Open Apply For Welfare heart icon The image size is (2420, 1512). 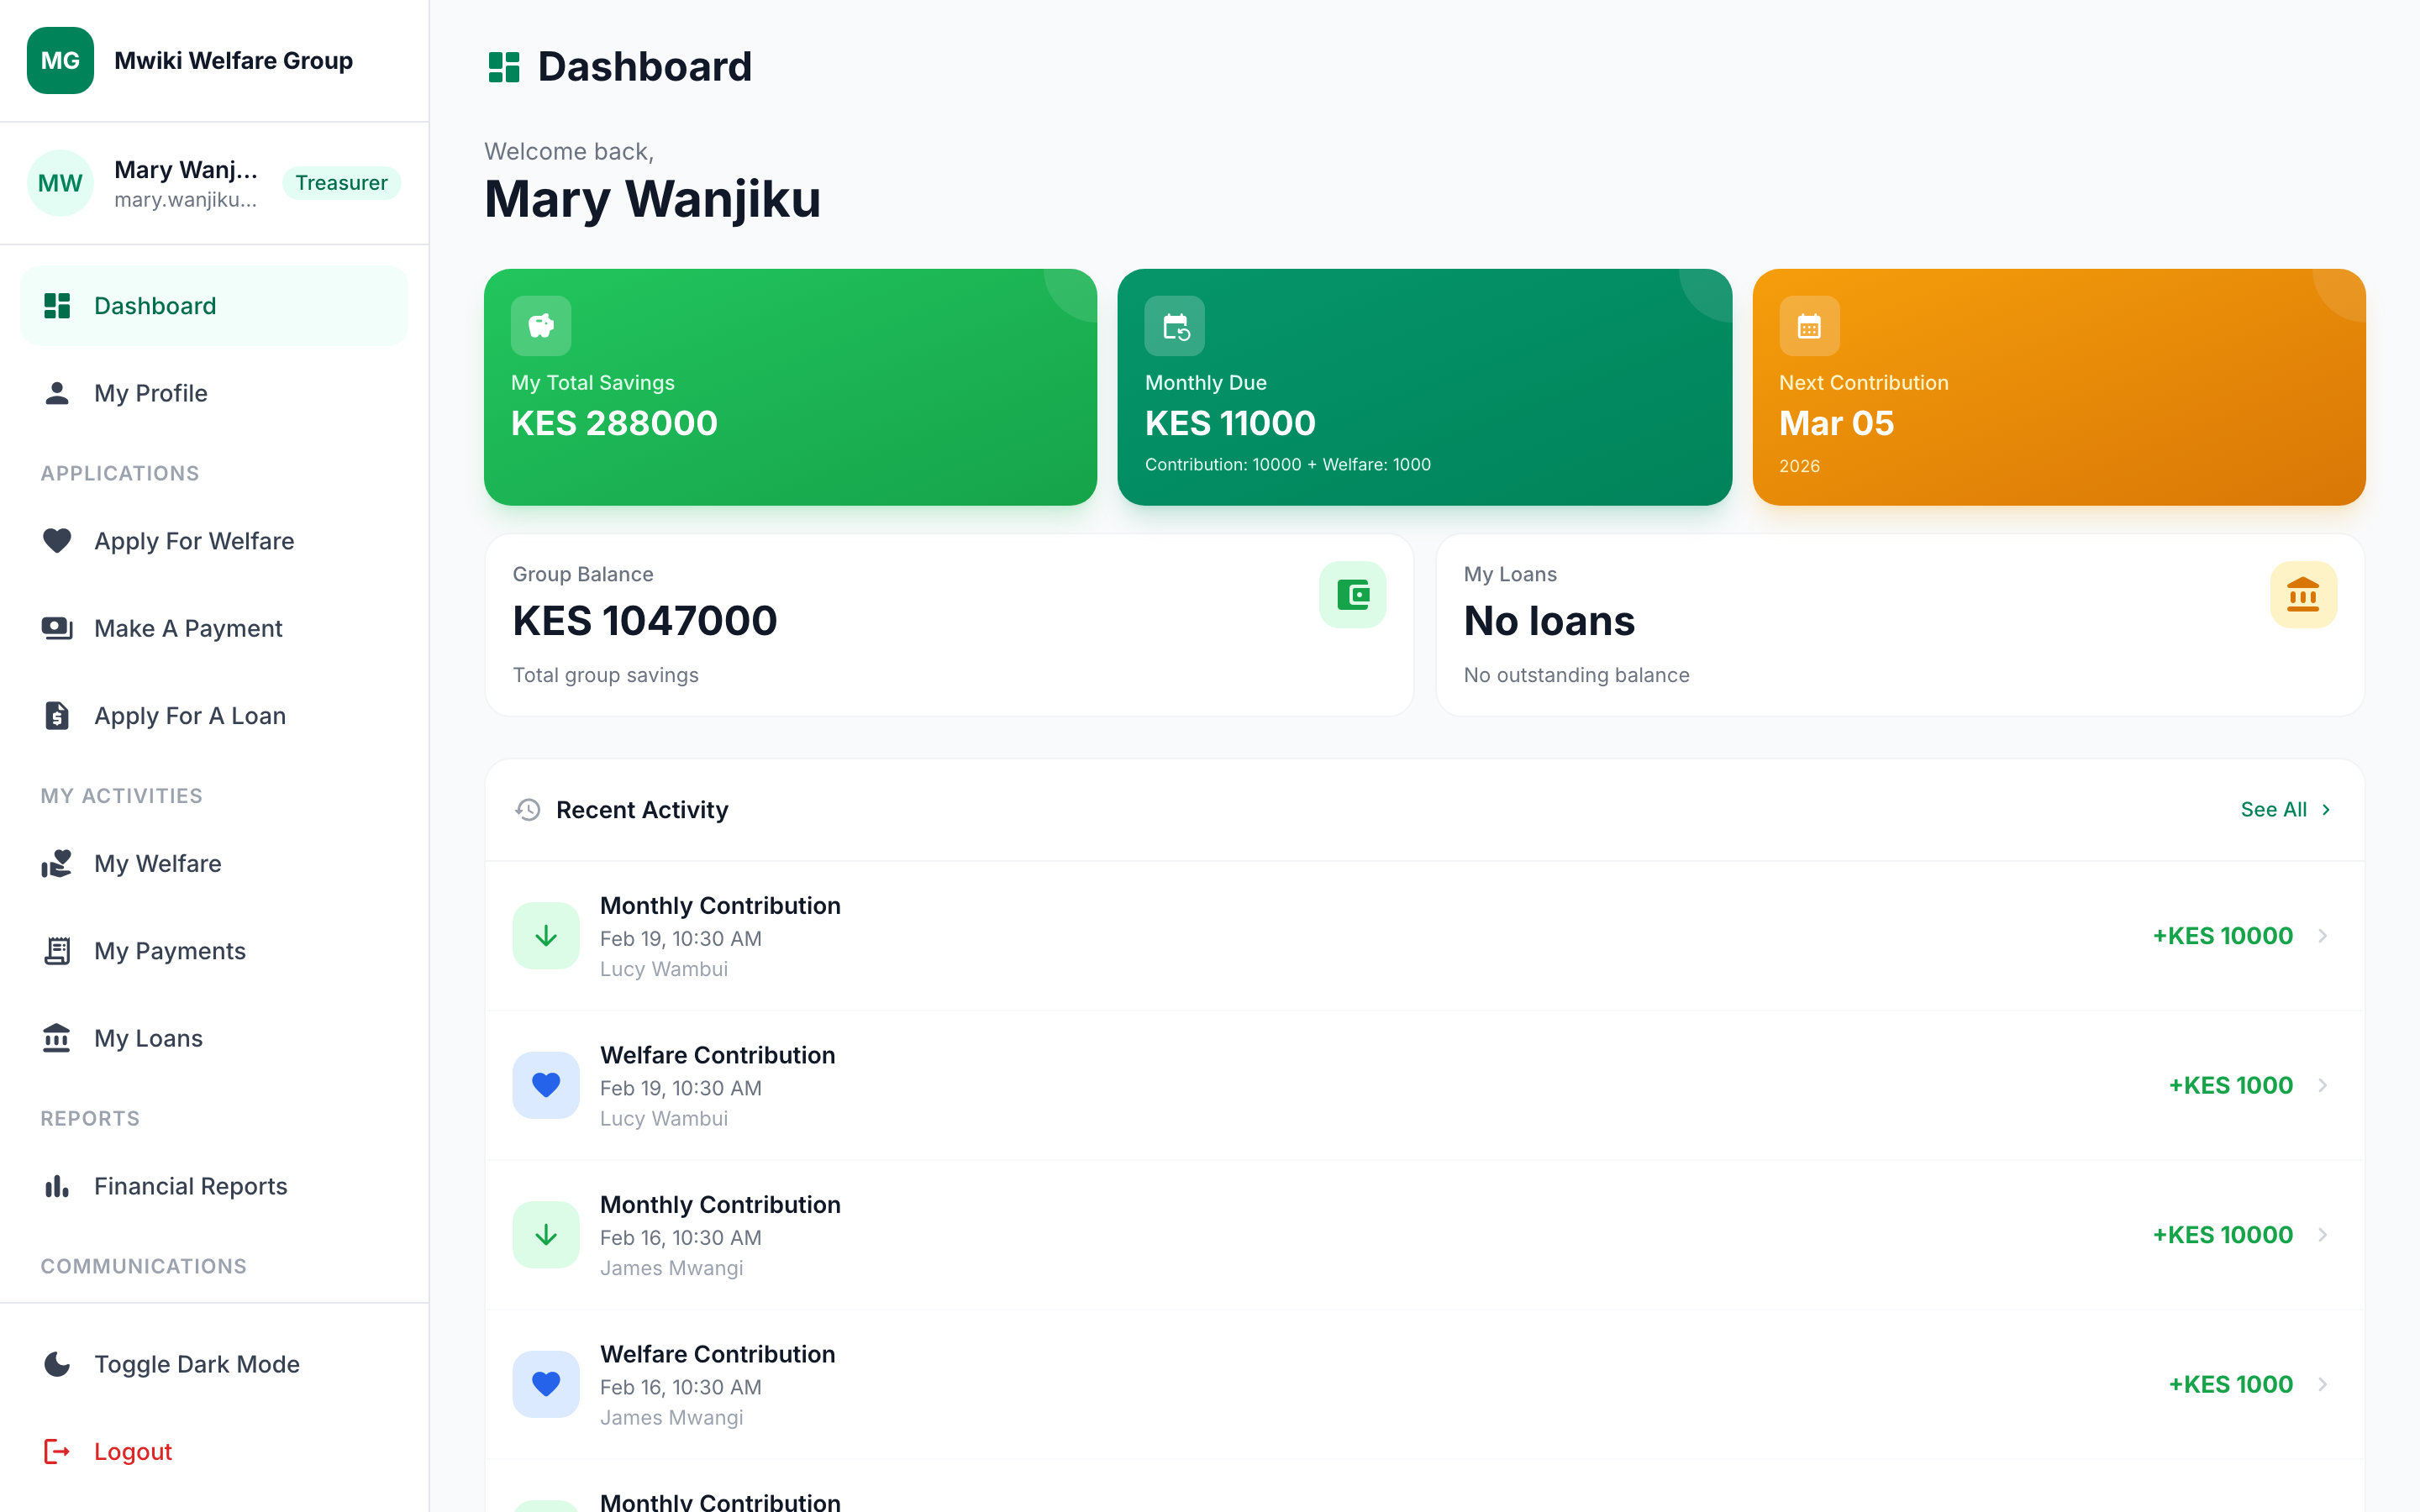point(57,540)
